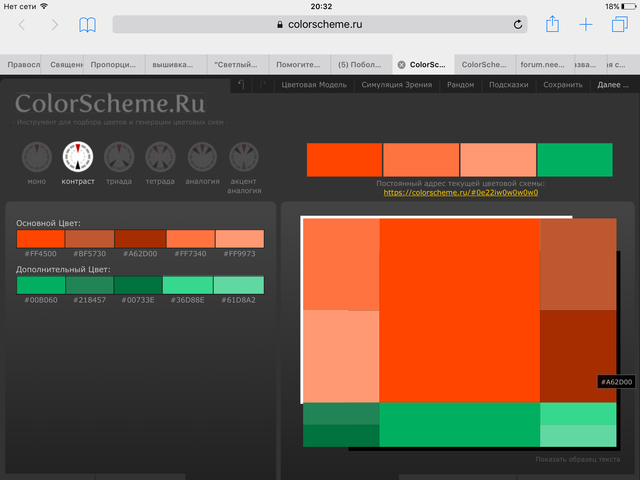Open the Далее ... menu
The height and width of the screenshot is (480, 640).
613,85
